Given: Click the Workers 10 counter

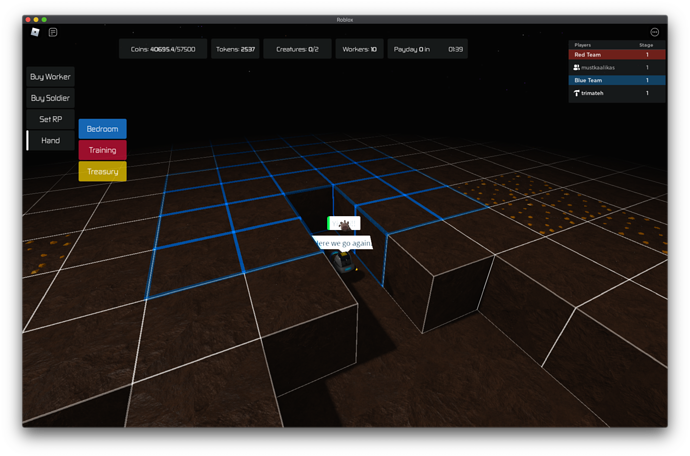Looking at the screenshot, I should [360, 49].
